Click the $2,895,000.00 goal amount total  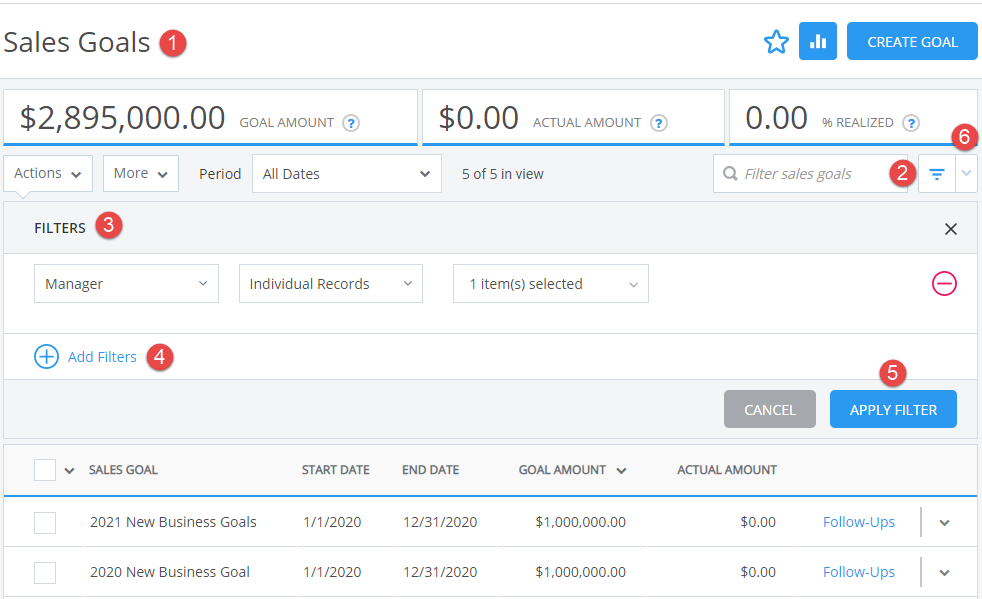(x=122, y=118)
